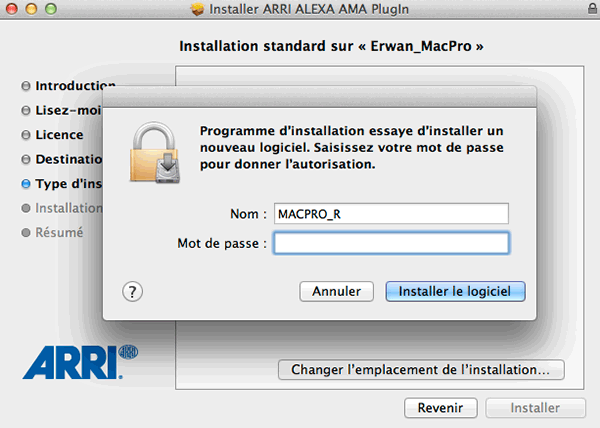This screenshot has width=600, height=428.
Task: Select the Licence step in sidebar
Action: pos(59,135)
